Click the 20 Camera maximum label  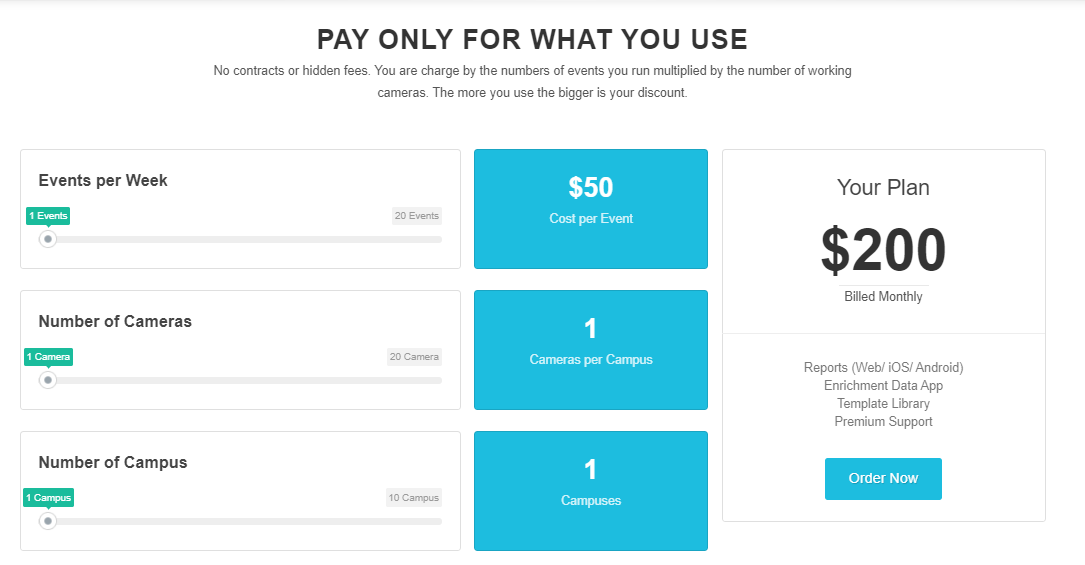[414, 356]
